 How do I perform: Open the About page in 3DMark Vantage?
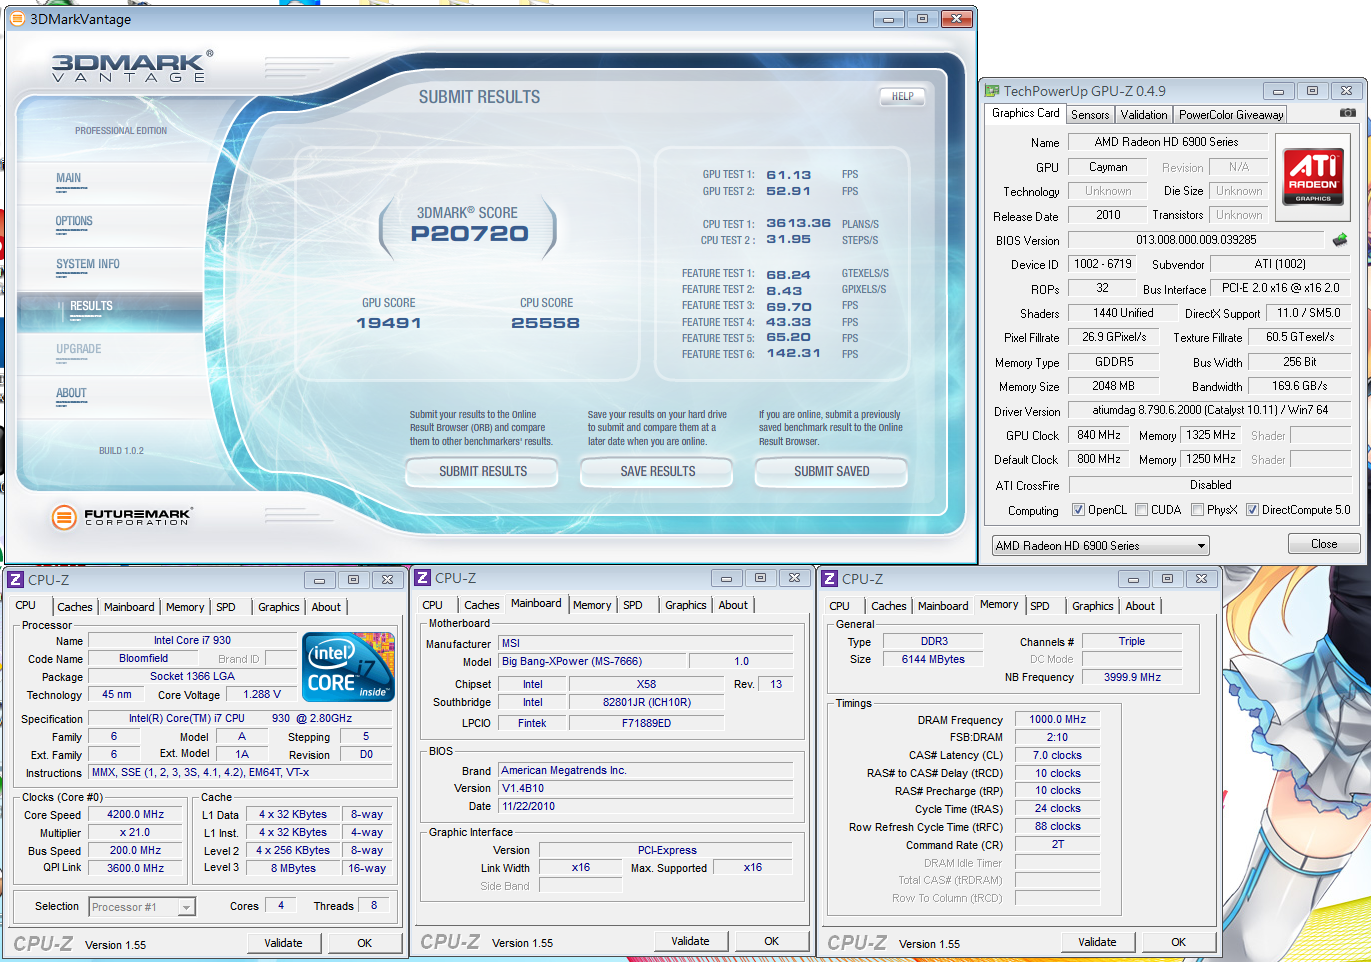71,394
